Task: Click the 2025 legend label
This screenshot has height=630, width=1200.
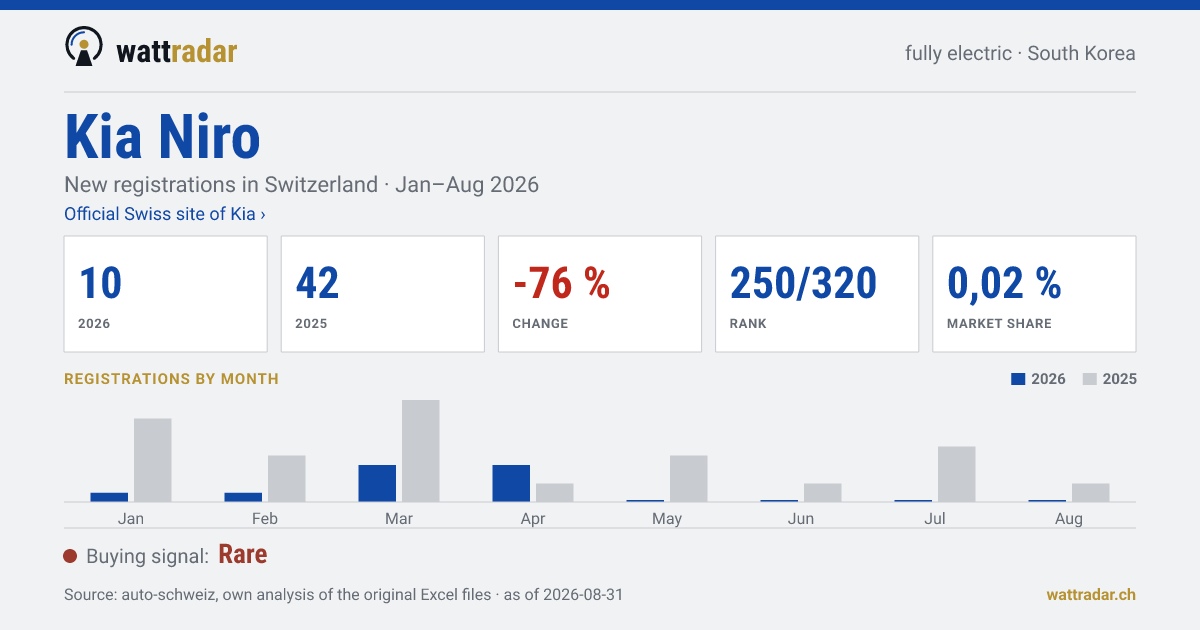Action: click(1120, 379)
